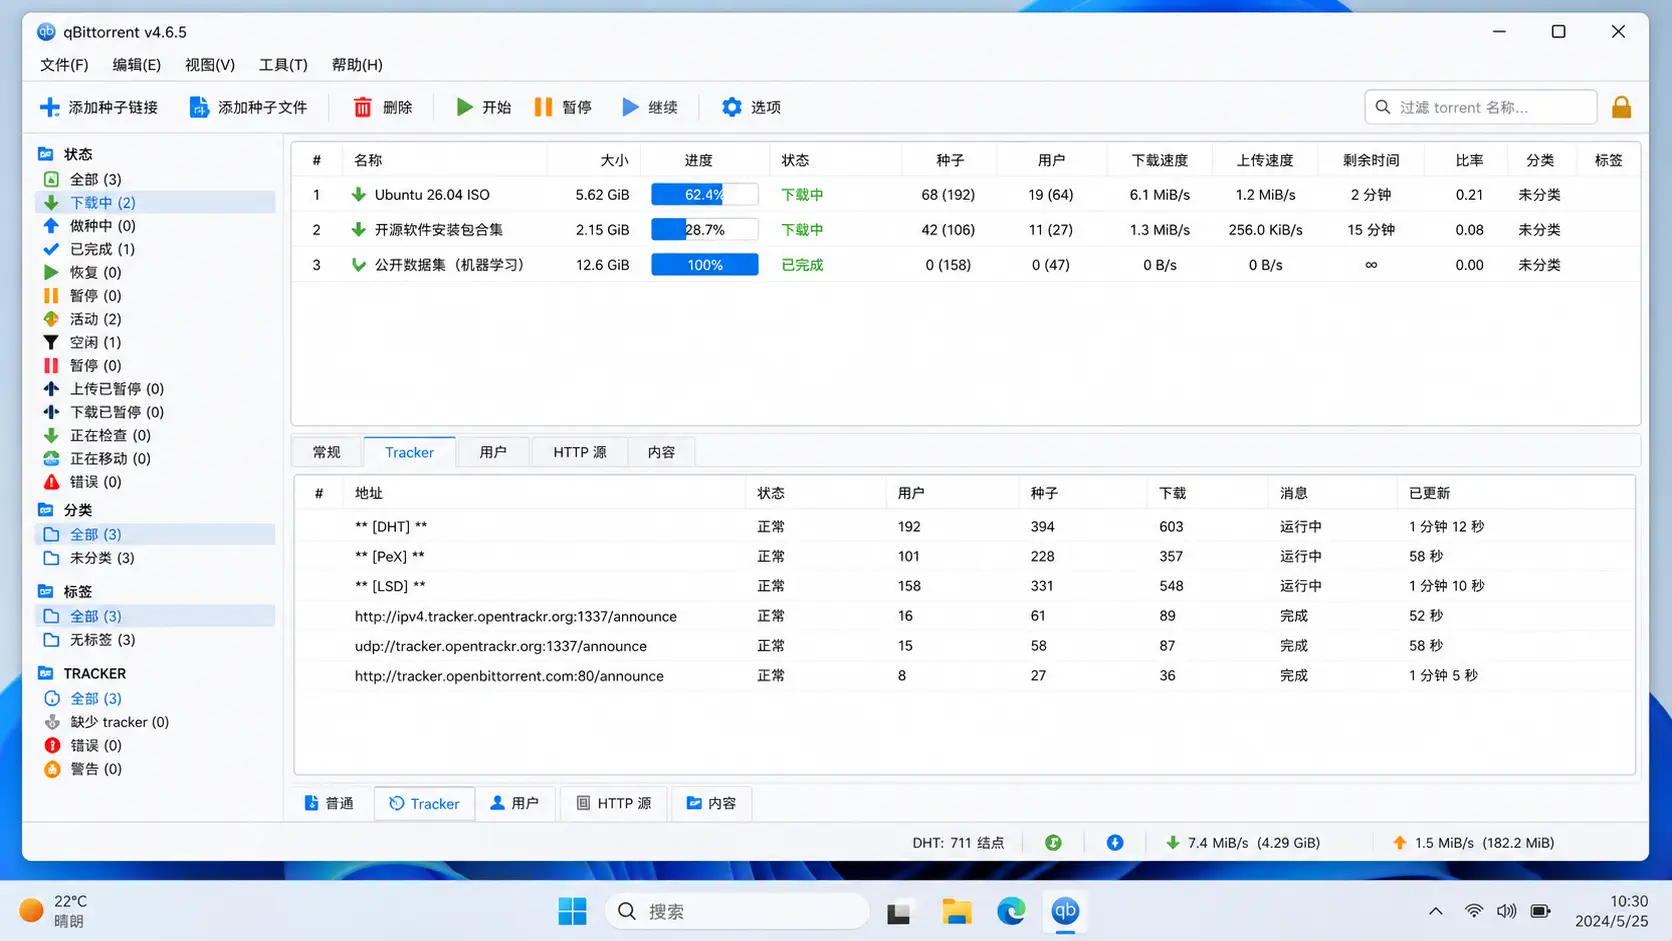This screenshot has height=941, width=1672.
Task: Click the bottom 内容 button
Action: tap(711, 803)
